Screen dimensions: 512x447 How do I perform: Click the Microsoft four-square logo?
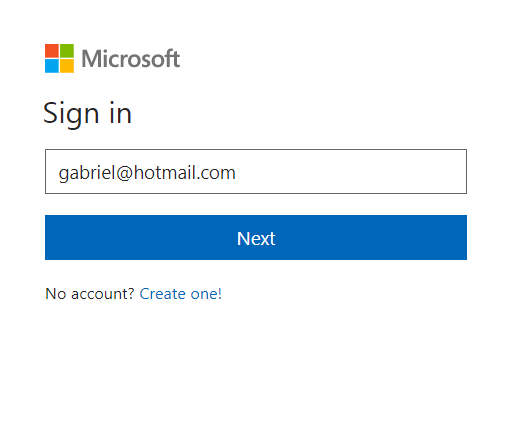pos(59,58)
